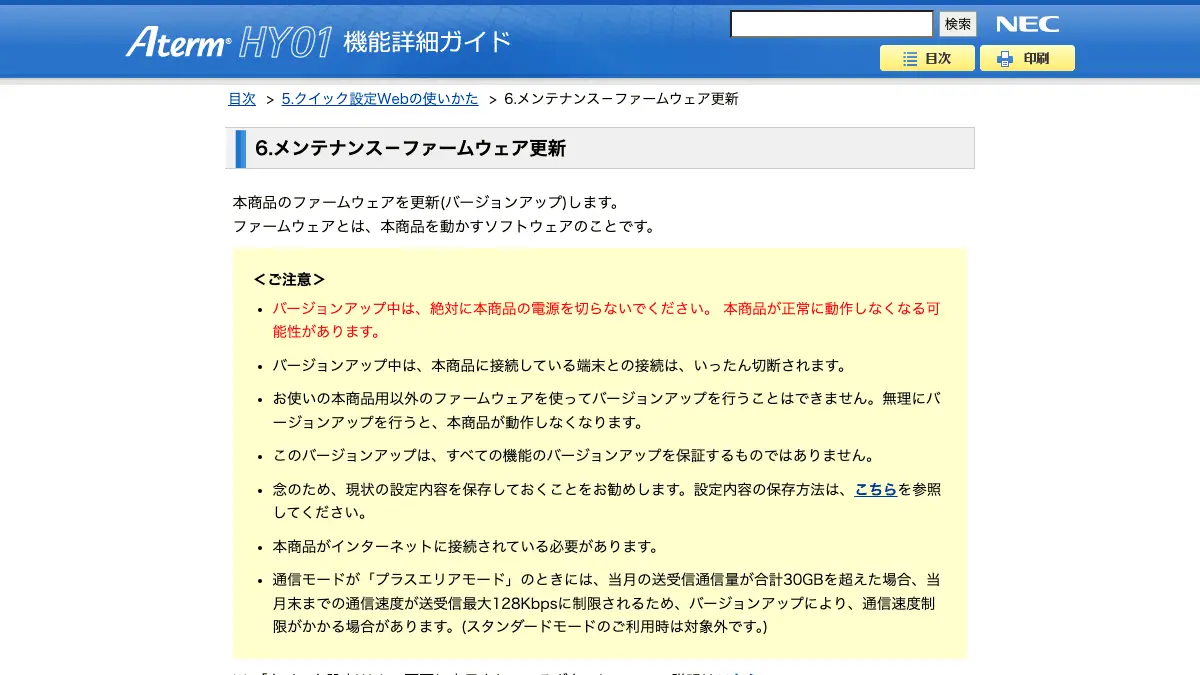
Task: Click the プラスエリアモード 30GB limit note
Action: [x=606, y=603]
